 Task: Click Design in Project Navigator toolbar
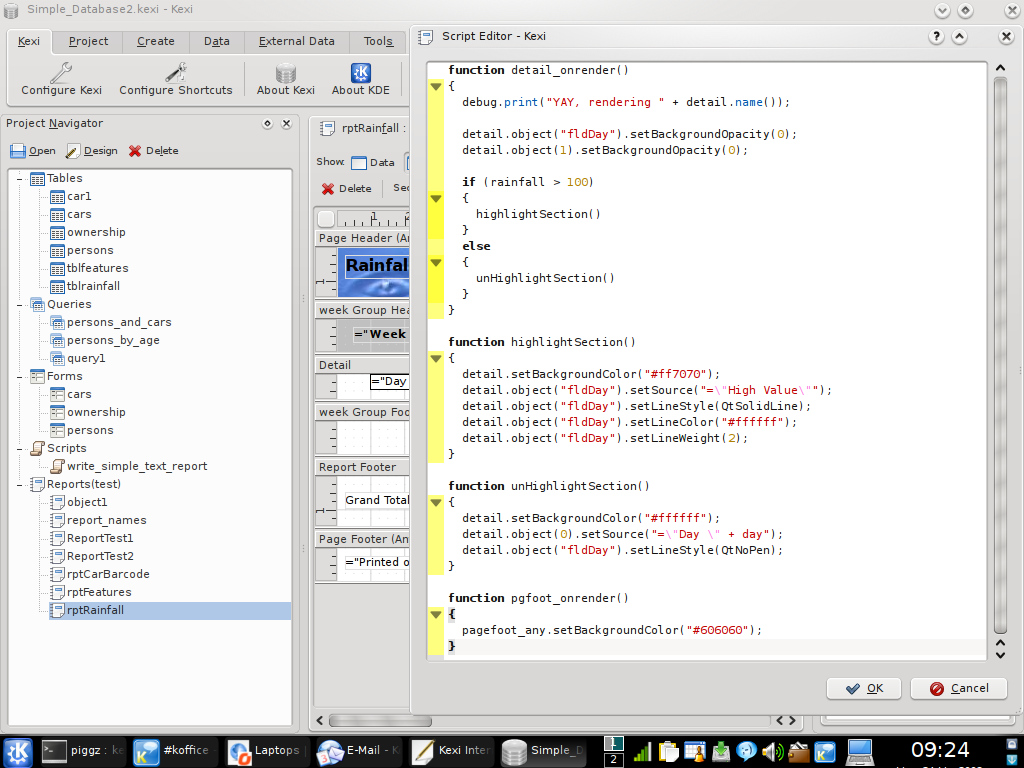pos(92,151)
